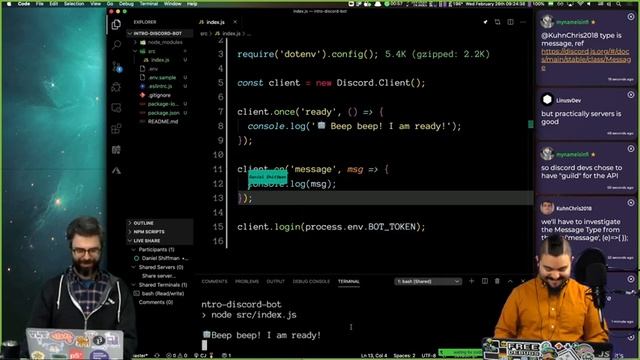Open the Debug menu in the menu bar
The height and width of the screenshot is (360, 640).
127,4
